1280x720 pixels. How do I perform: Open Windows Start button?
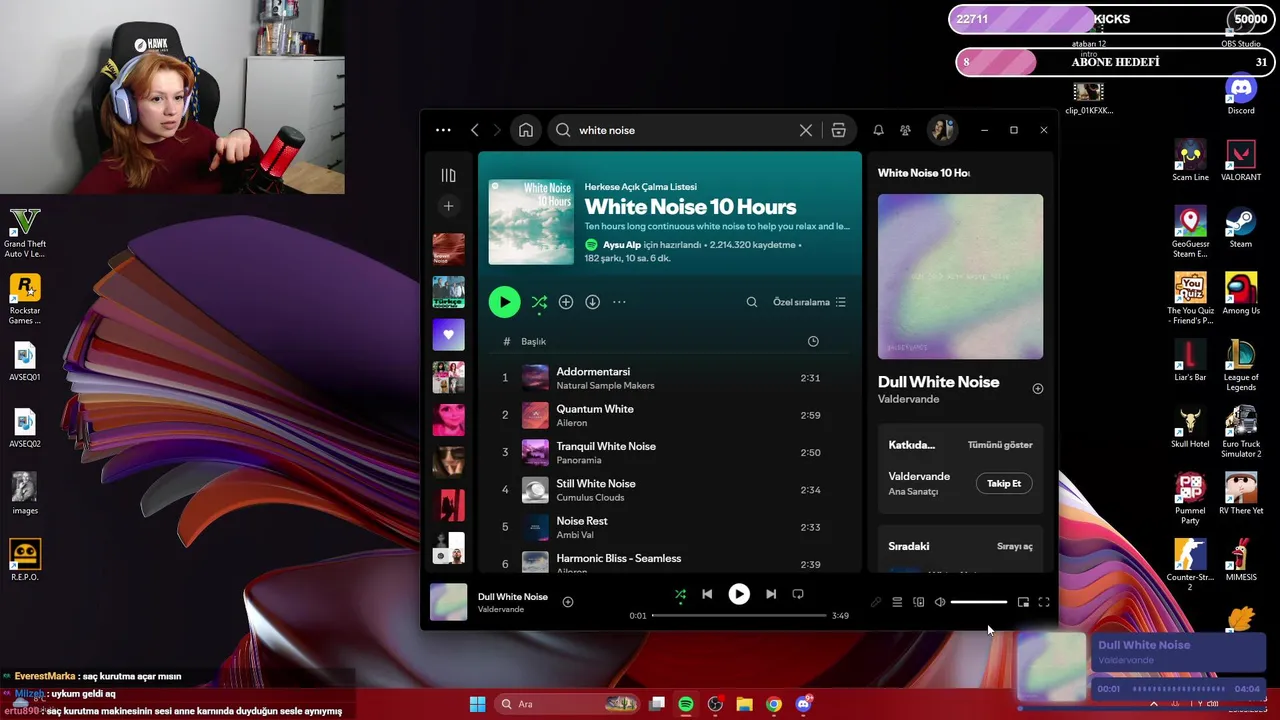(477, 704)
